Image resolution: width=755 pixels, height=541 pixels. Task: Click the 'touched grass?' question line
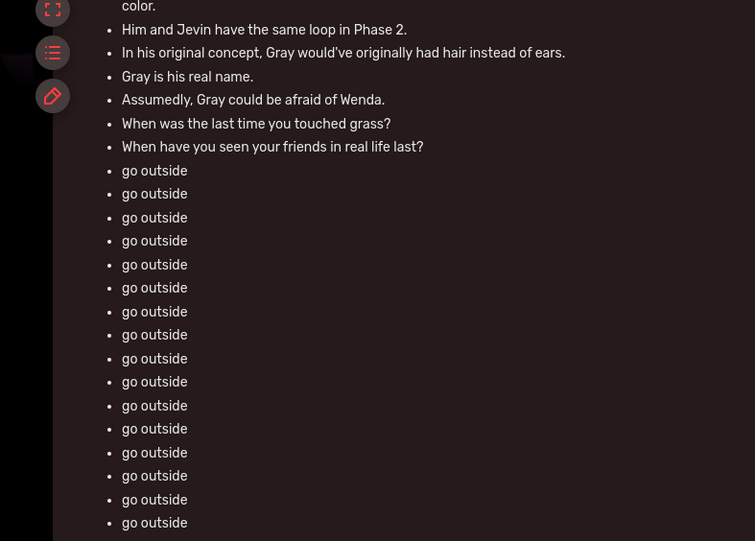point(256,124)
